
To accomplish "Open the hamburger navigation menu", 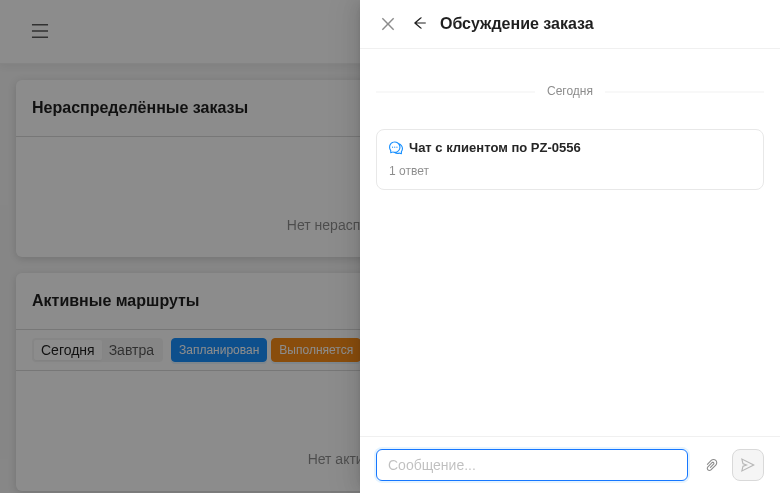I will [40, 31].
